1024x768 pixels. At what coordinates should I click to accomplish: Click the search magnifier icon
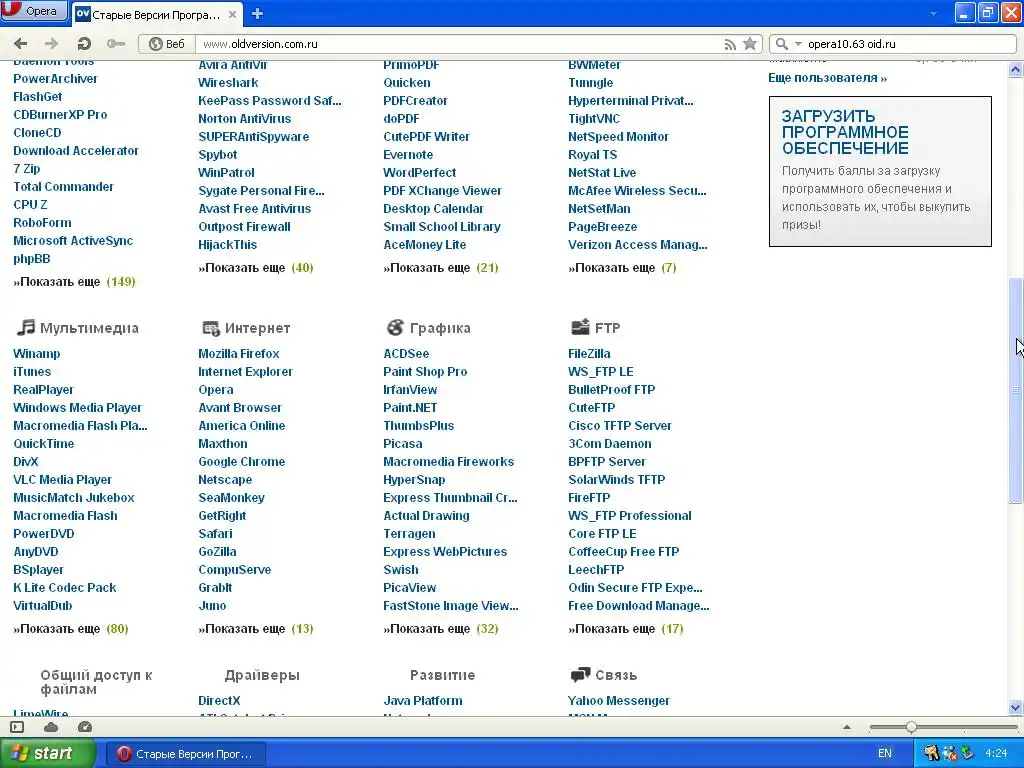point(782,44)
